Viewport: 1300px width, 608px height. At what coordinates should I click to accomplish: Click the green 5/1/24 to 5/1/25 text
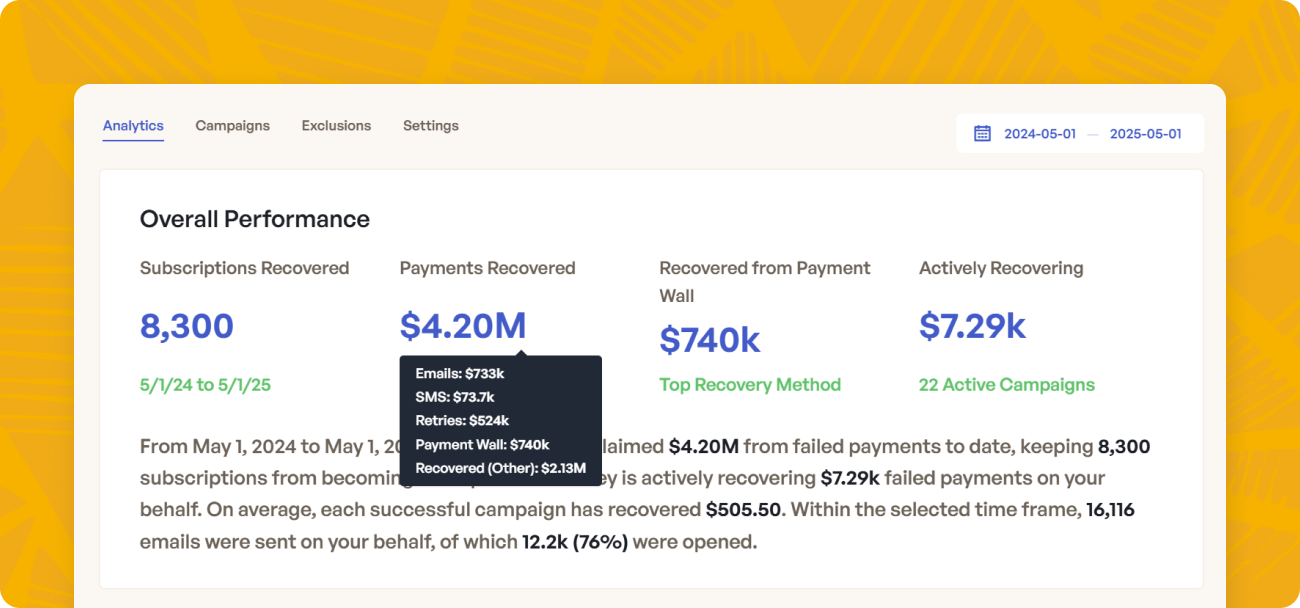pos(205,385)
